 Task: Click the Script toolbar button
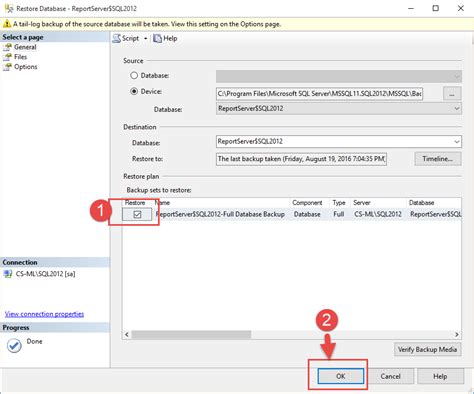click(x=126, y=38)
